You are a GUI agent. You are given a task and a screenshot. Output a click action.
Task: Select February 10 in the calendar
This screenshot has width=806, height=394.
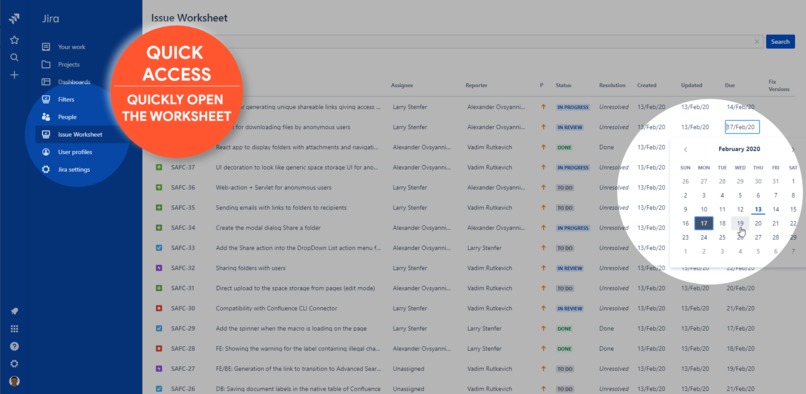(704, 209)
